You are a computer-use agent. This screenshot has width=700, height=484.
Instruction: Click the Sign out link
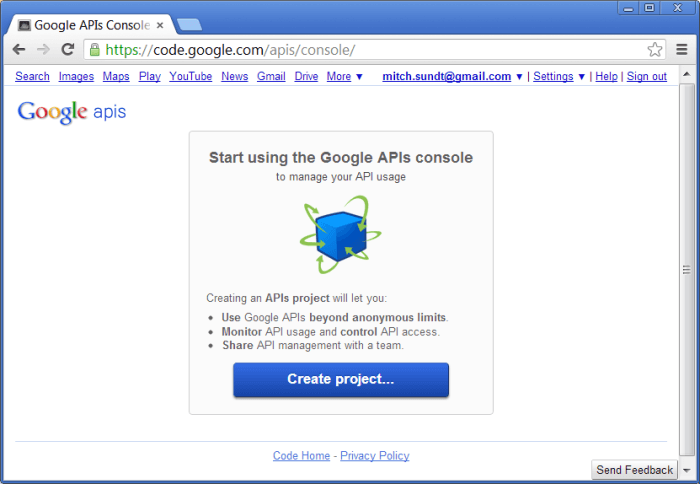(646, 76)
